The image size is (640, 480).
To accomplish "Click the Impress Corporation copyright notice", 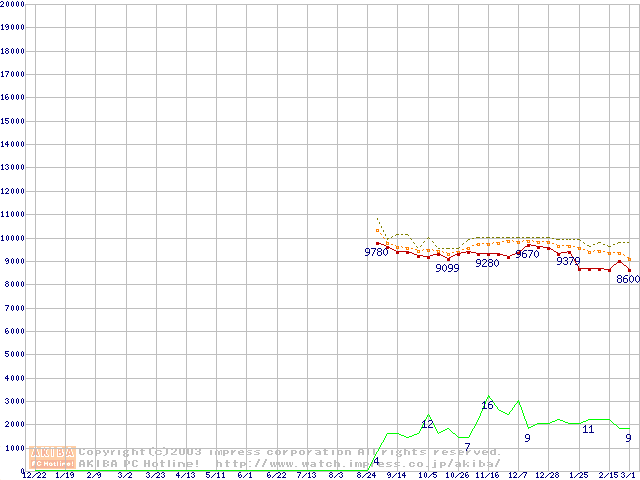I will click(278, 452).
